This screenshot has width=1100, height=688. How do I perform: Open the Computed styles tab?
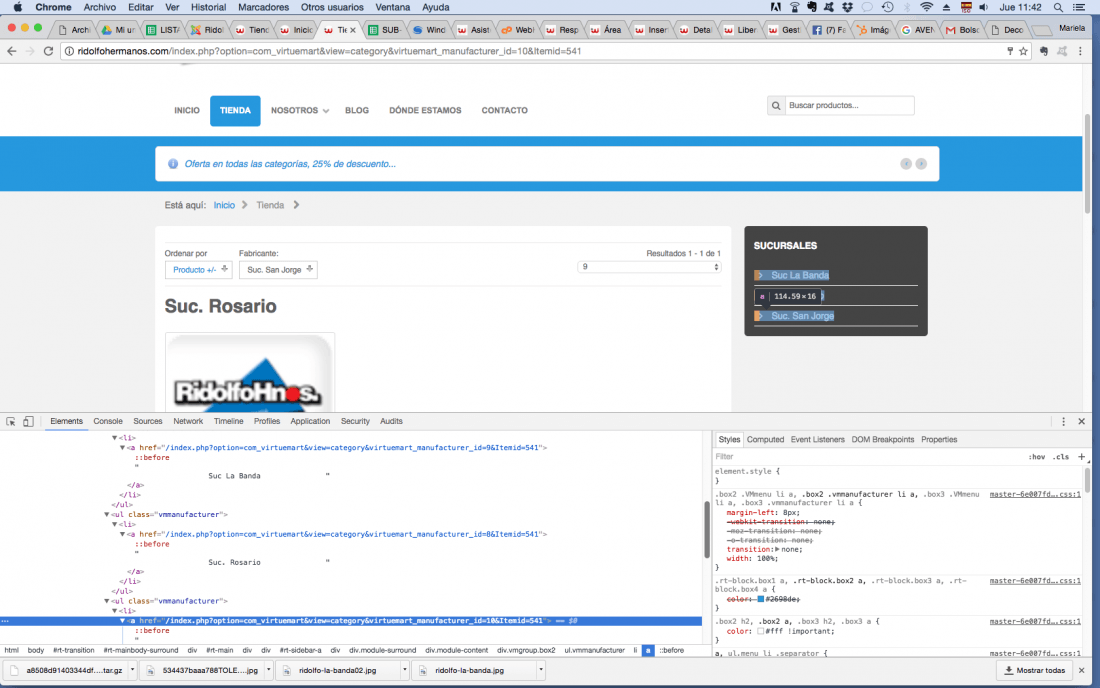tap(765, 440)
